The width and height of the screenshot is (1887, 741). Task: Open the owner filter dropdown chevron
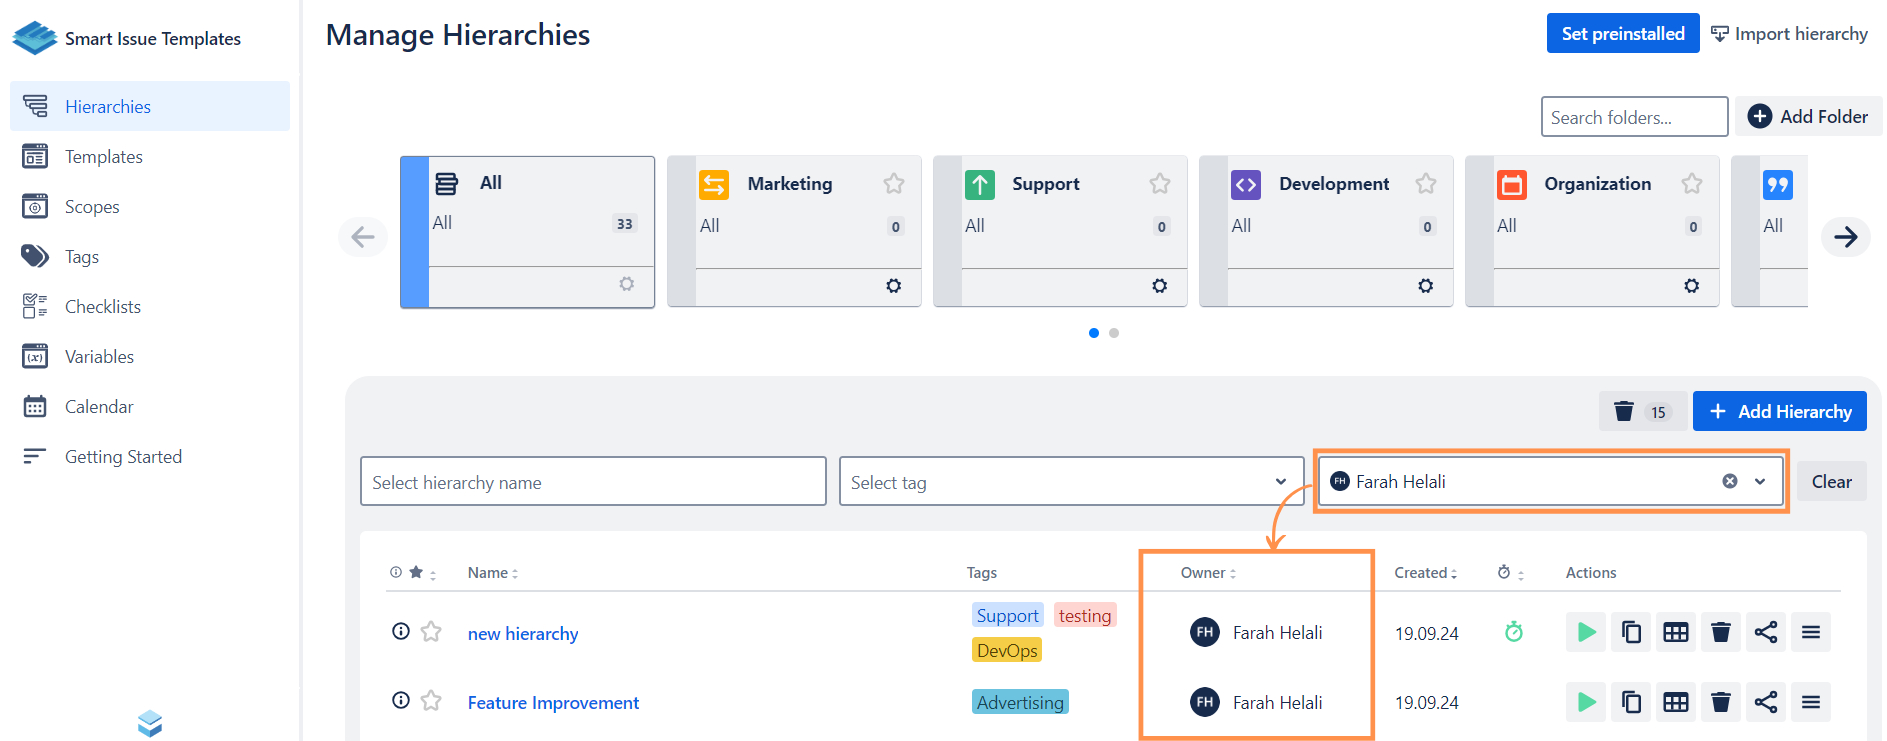tap(1760, 482)
